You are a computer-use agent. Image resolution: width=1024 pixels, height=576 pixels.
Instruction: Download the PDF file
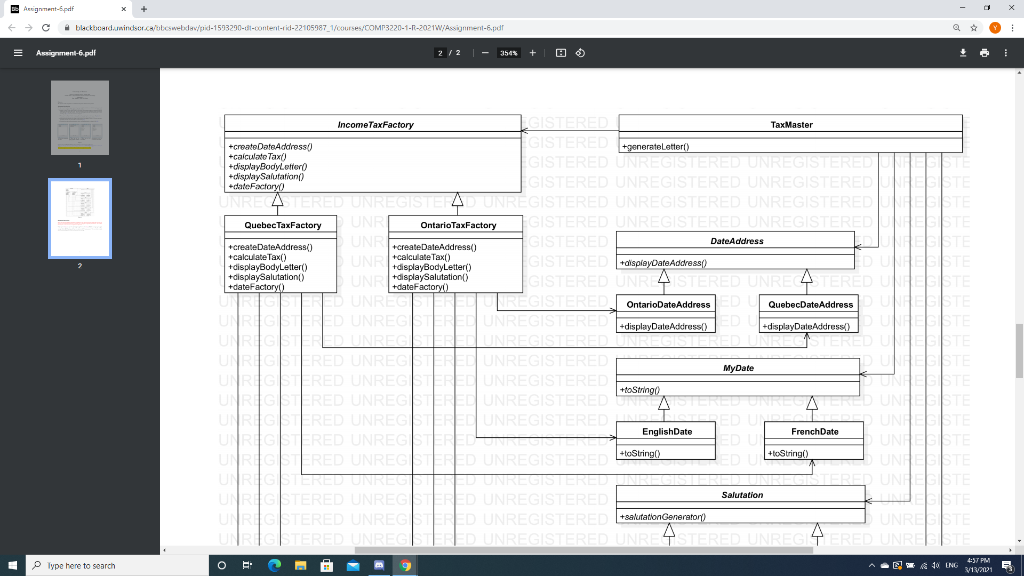[x=963, y=53]
